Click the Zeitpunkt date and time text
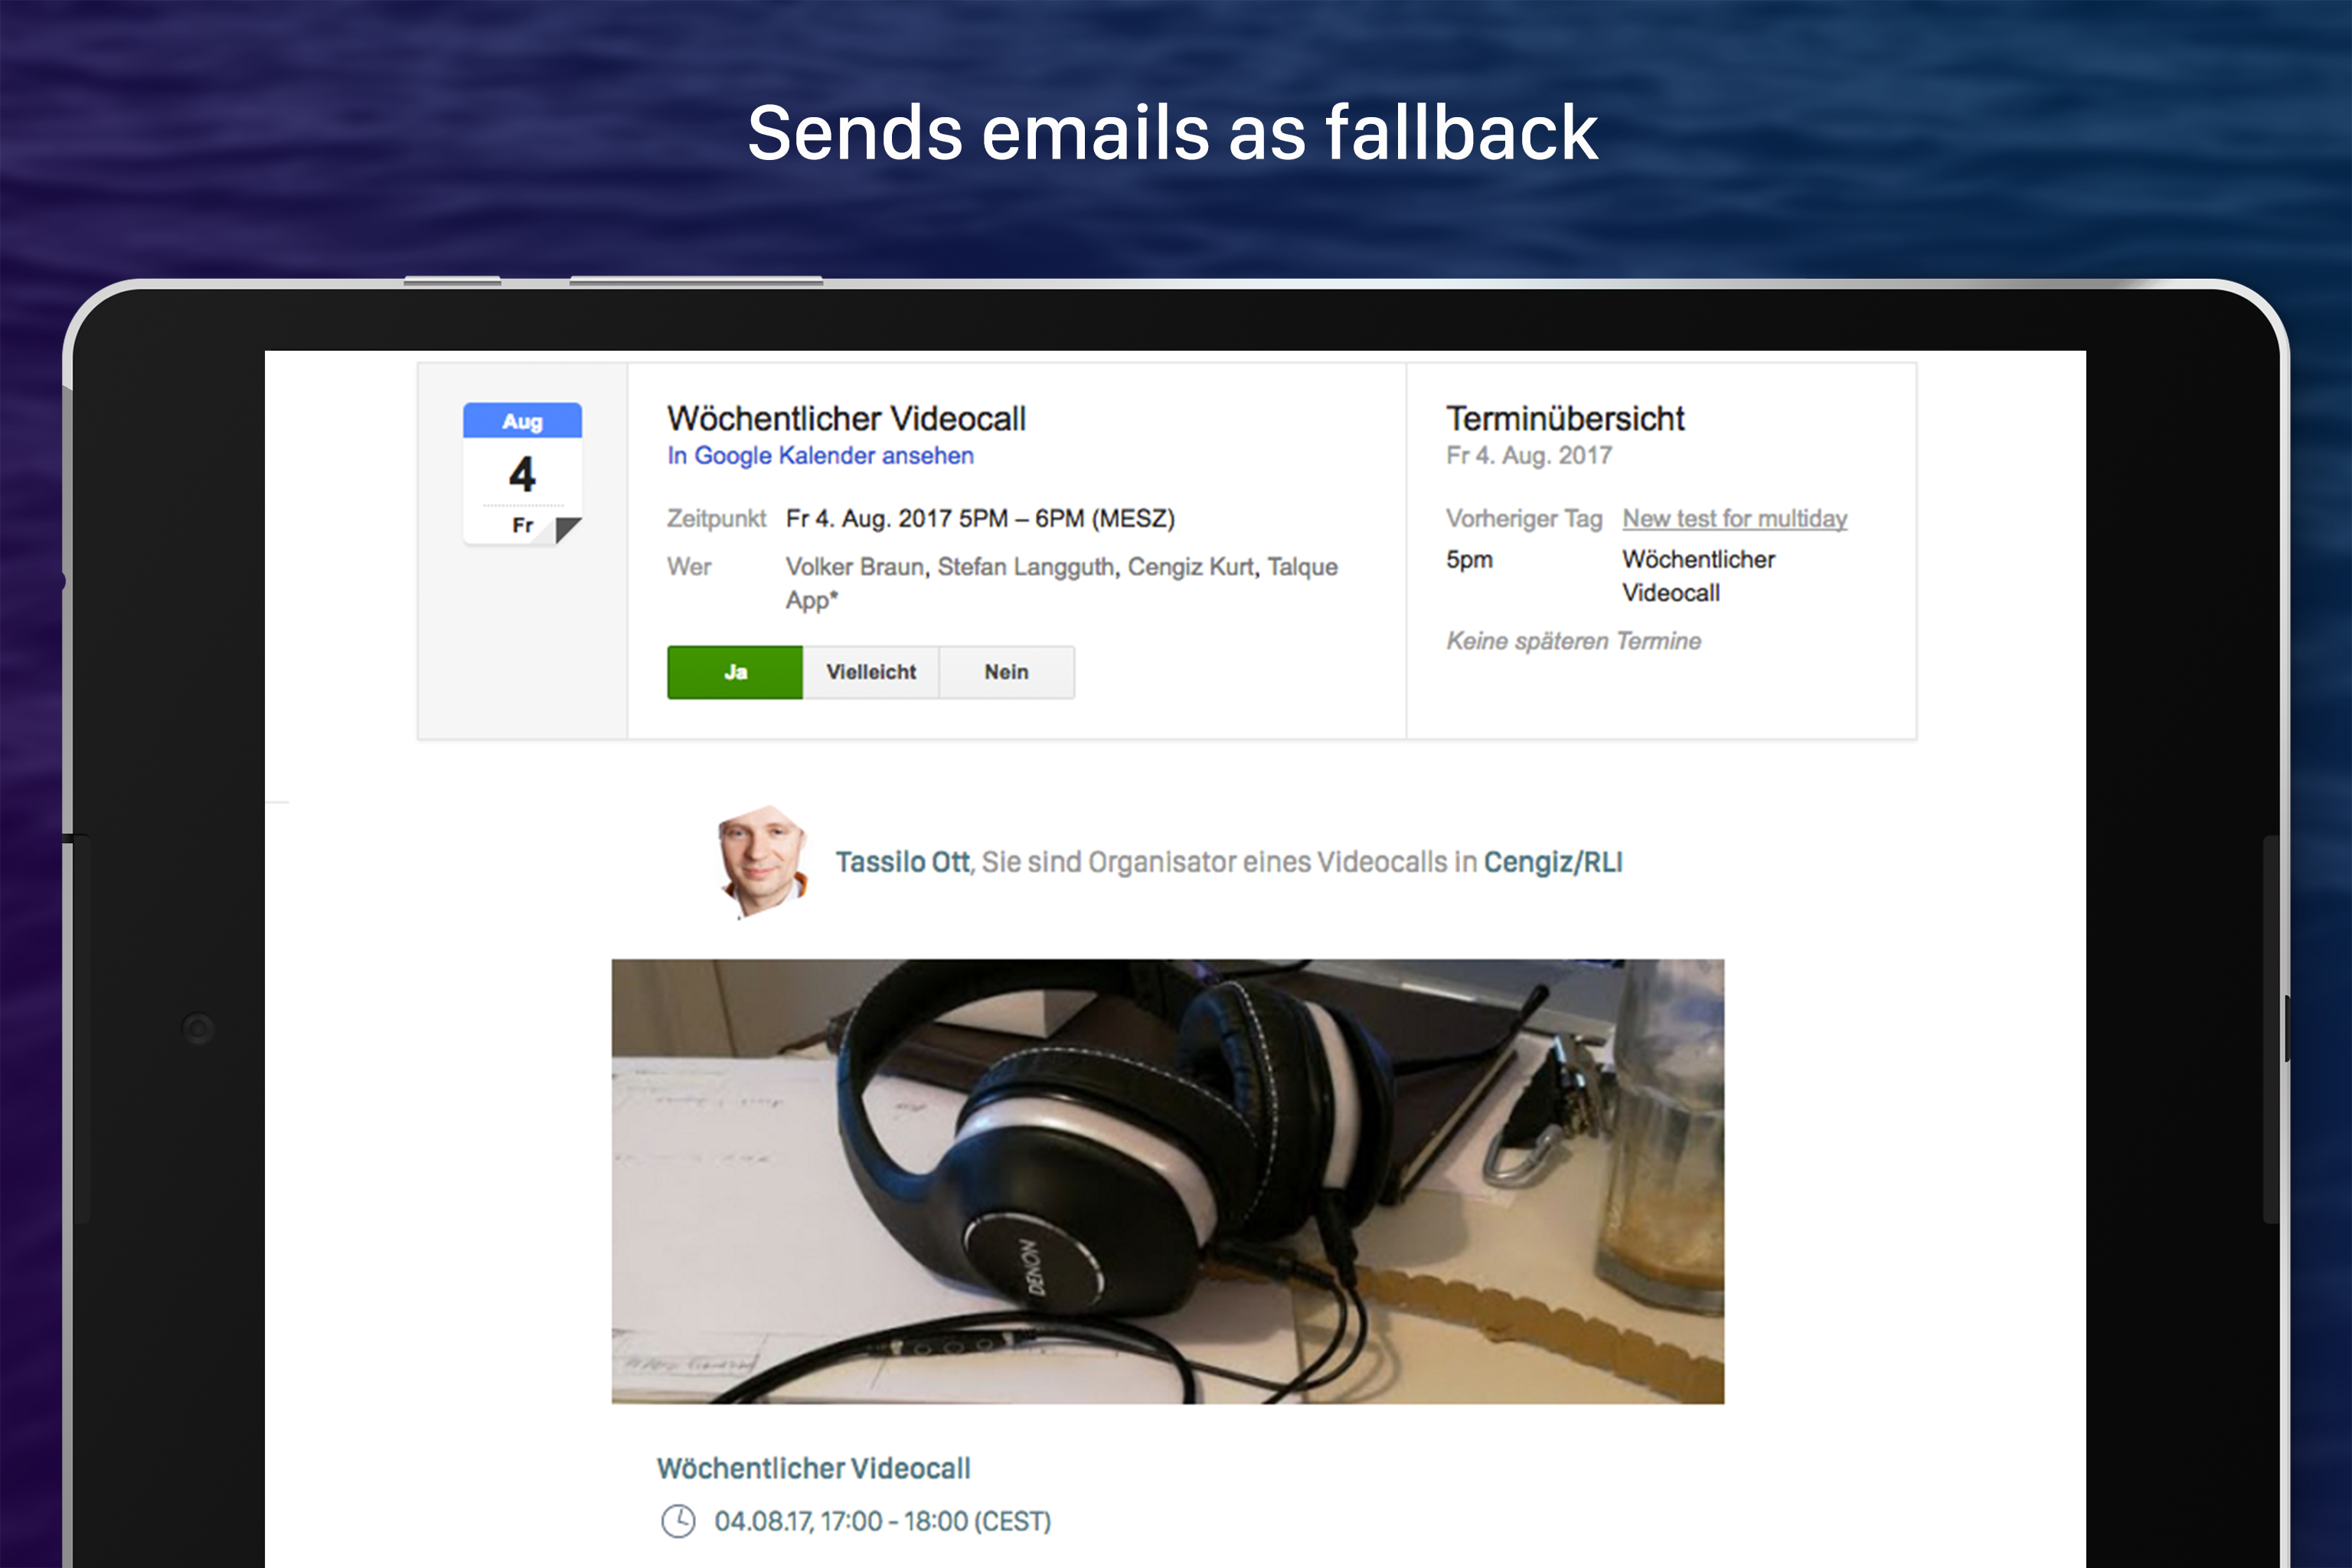 pyautogui.click(x=980, y=519)
